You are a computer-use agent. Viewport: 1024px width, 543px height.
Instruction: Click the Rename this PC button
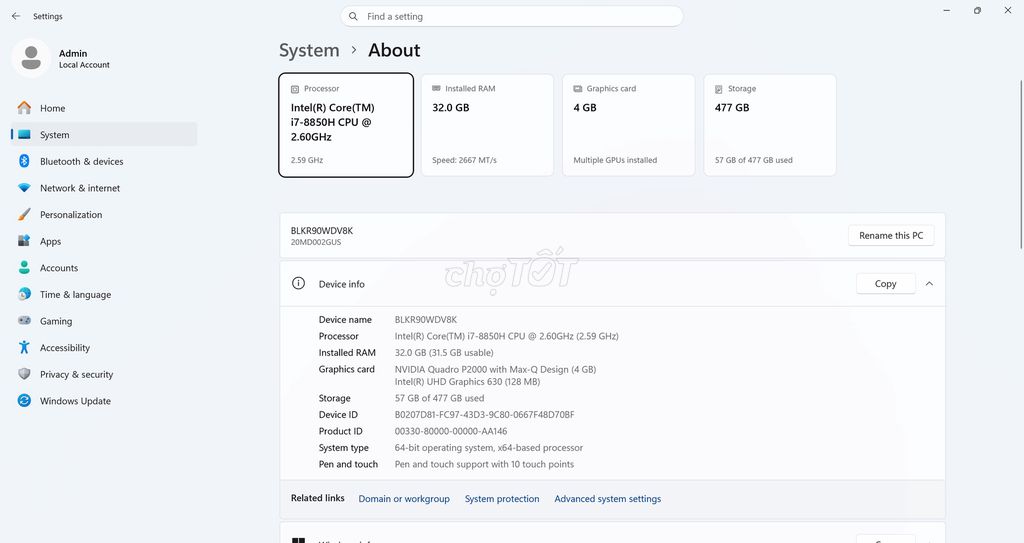891,235
